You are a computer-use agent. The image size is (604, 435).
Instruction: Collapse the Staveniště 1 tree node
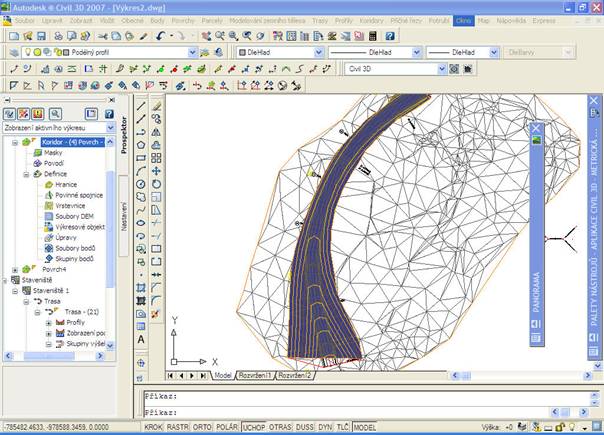point(15,291)
